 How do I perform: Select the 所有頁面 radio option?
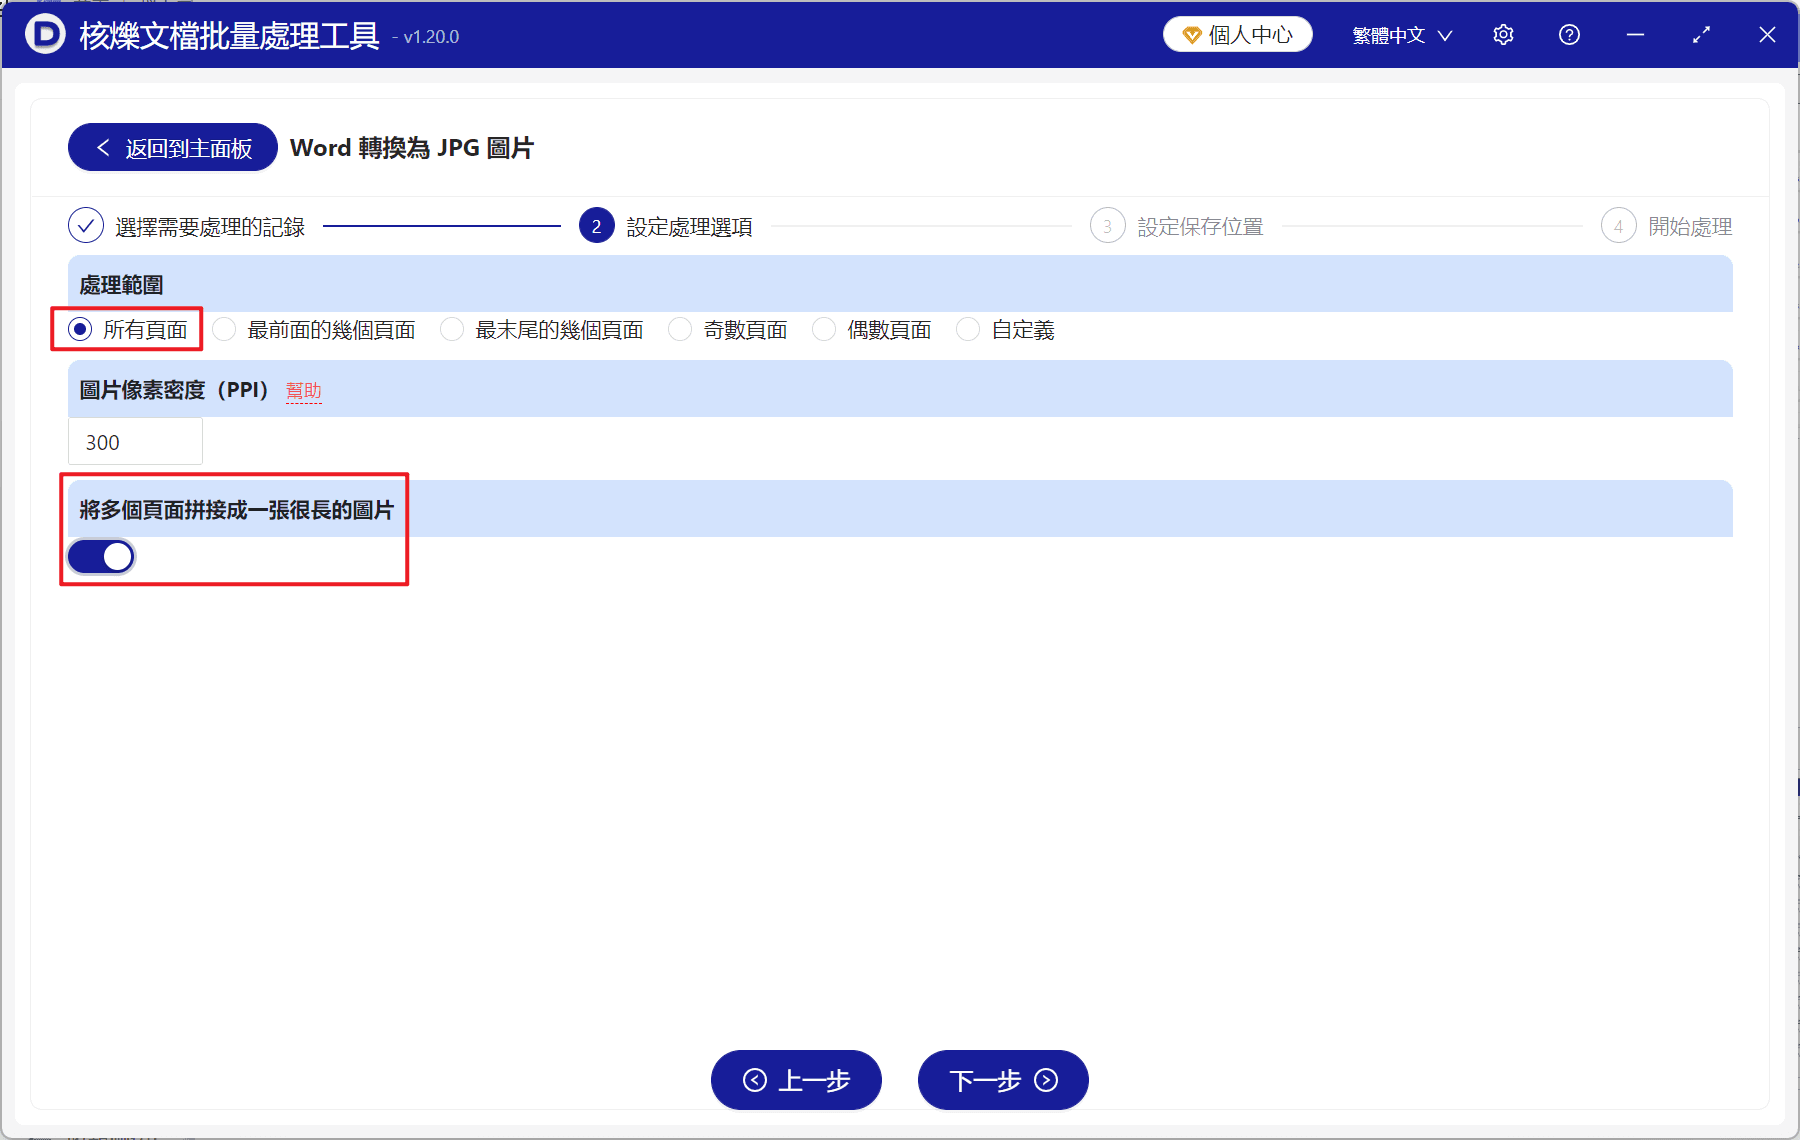click(79, 329)
